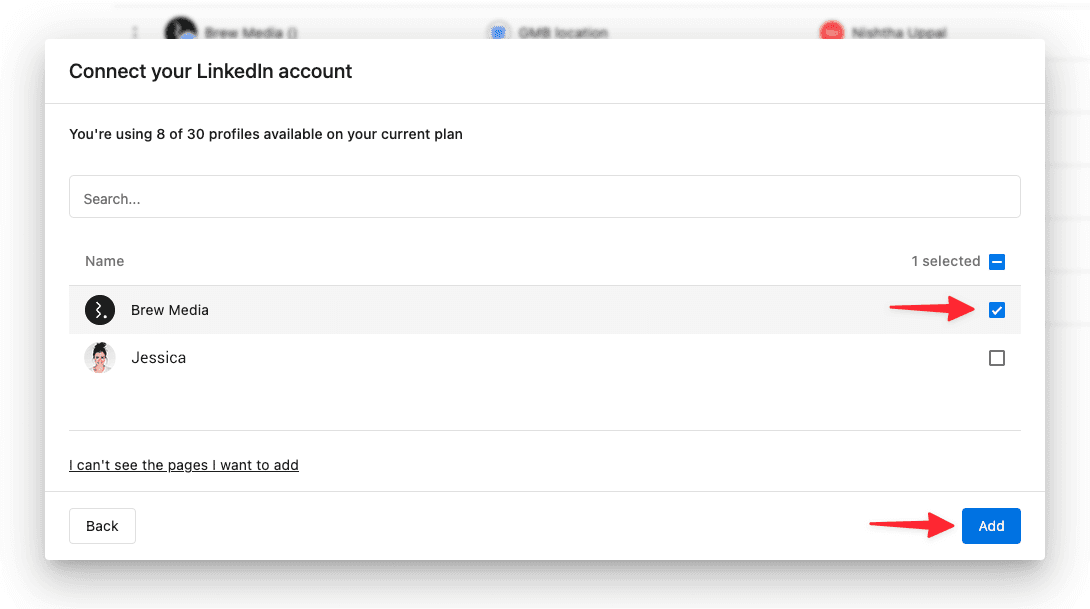
Task: Click the Brew Media profile logo icon
Action: point(99,310)
